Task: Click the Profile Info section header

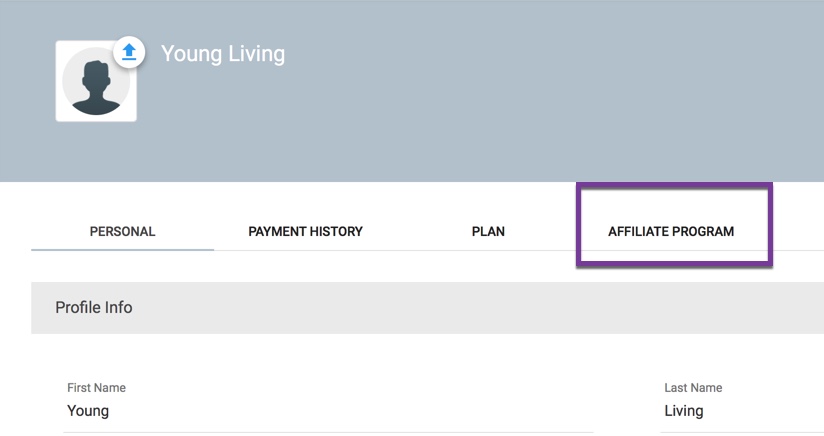Action: coord(94,308)
